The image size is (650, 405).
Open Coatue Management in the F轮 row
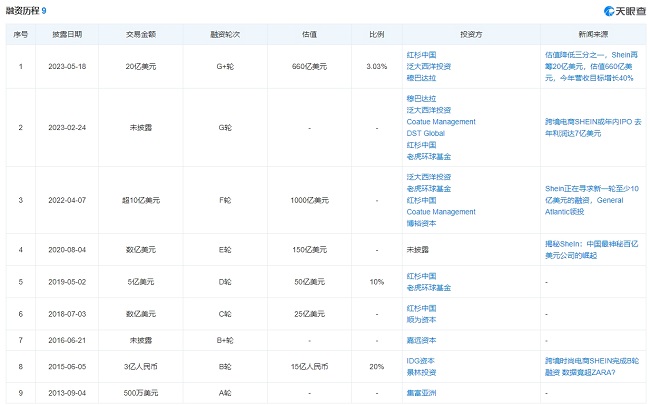(441, 212)
